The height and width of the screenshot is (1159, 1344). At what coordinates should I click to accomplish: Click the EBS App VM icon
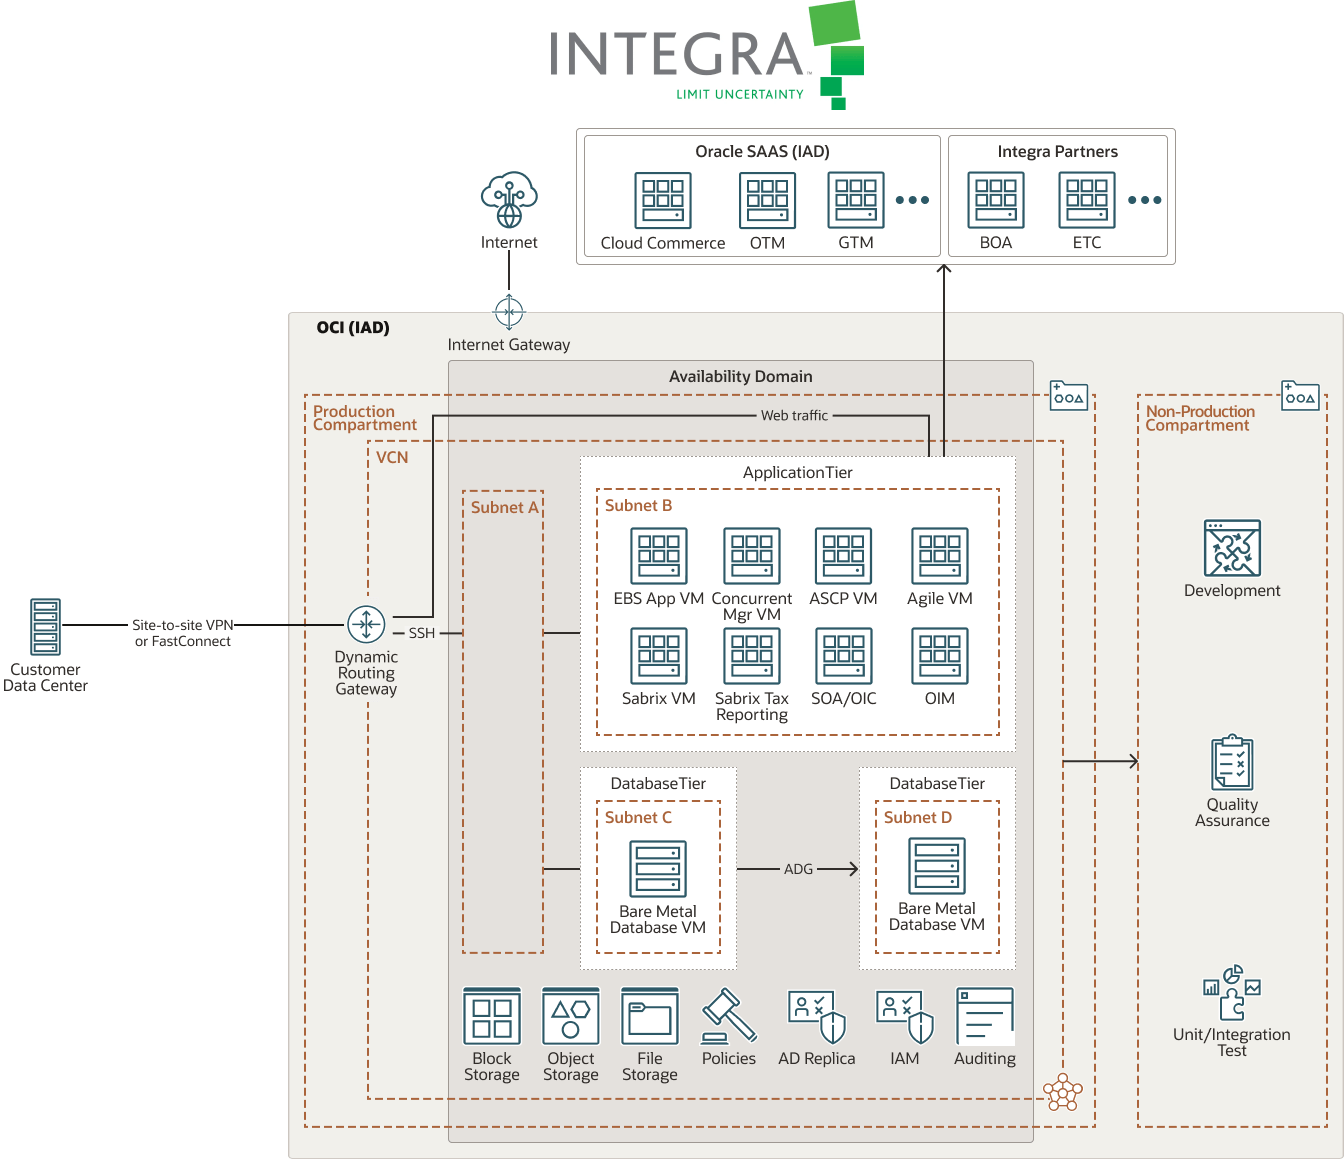pos(659,556)
